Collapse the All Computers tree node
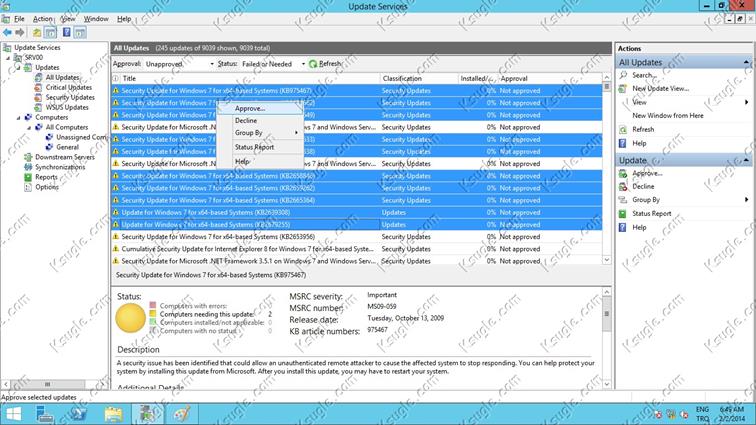 click(x=28, y=127)
